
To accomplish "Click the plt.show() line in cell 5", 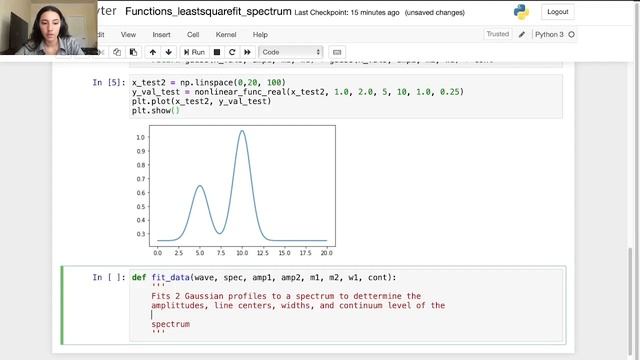I will (x=156, y=111).
